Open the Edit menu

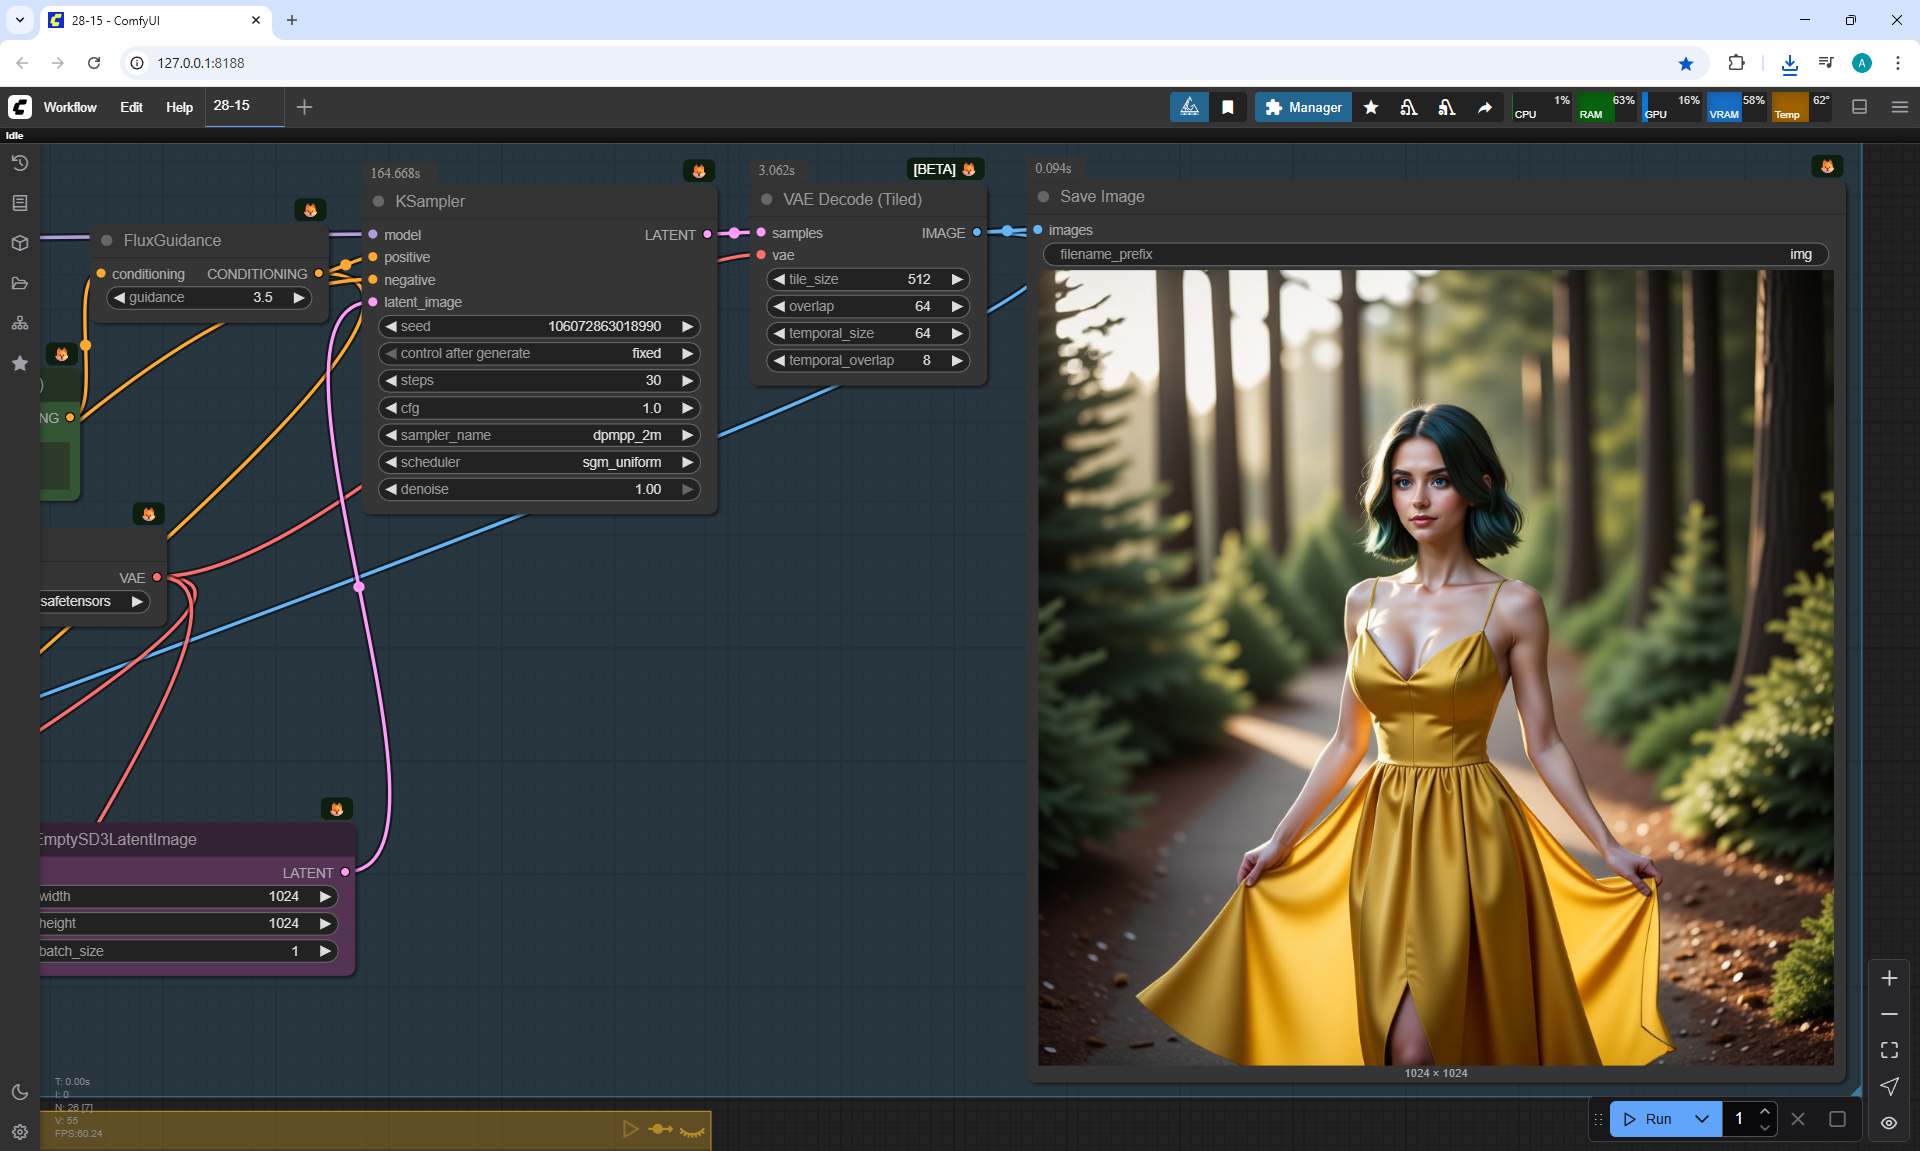point(131,107)
